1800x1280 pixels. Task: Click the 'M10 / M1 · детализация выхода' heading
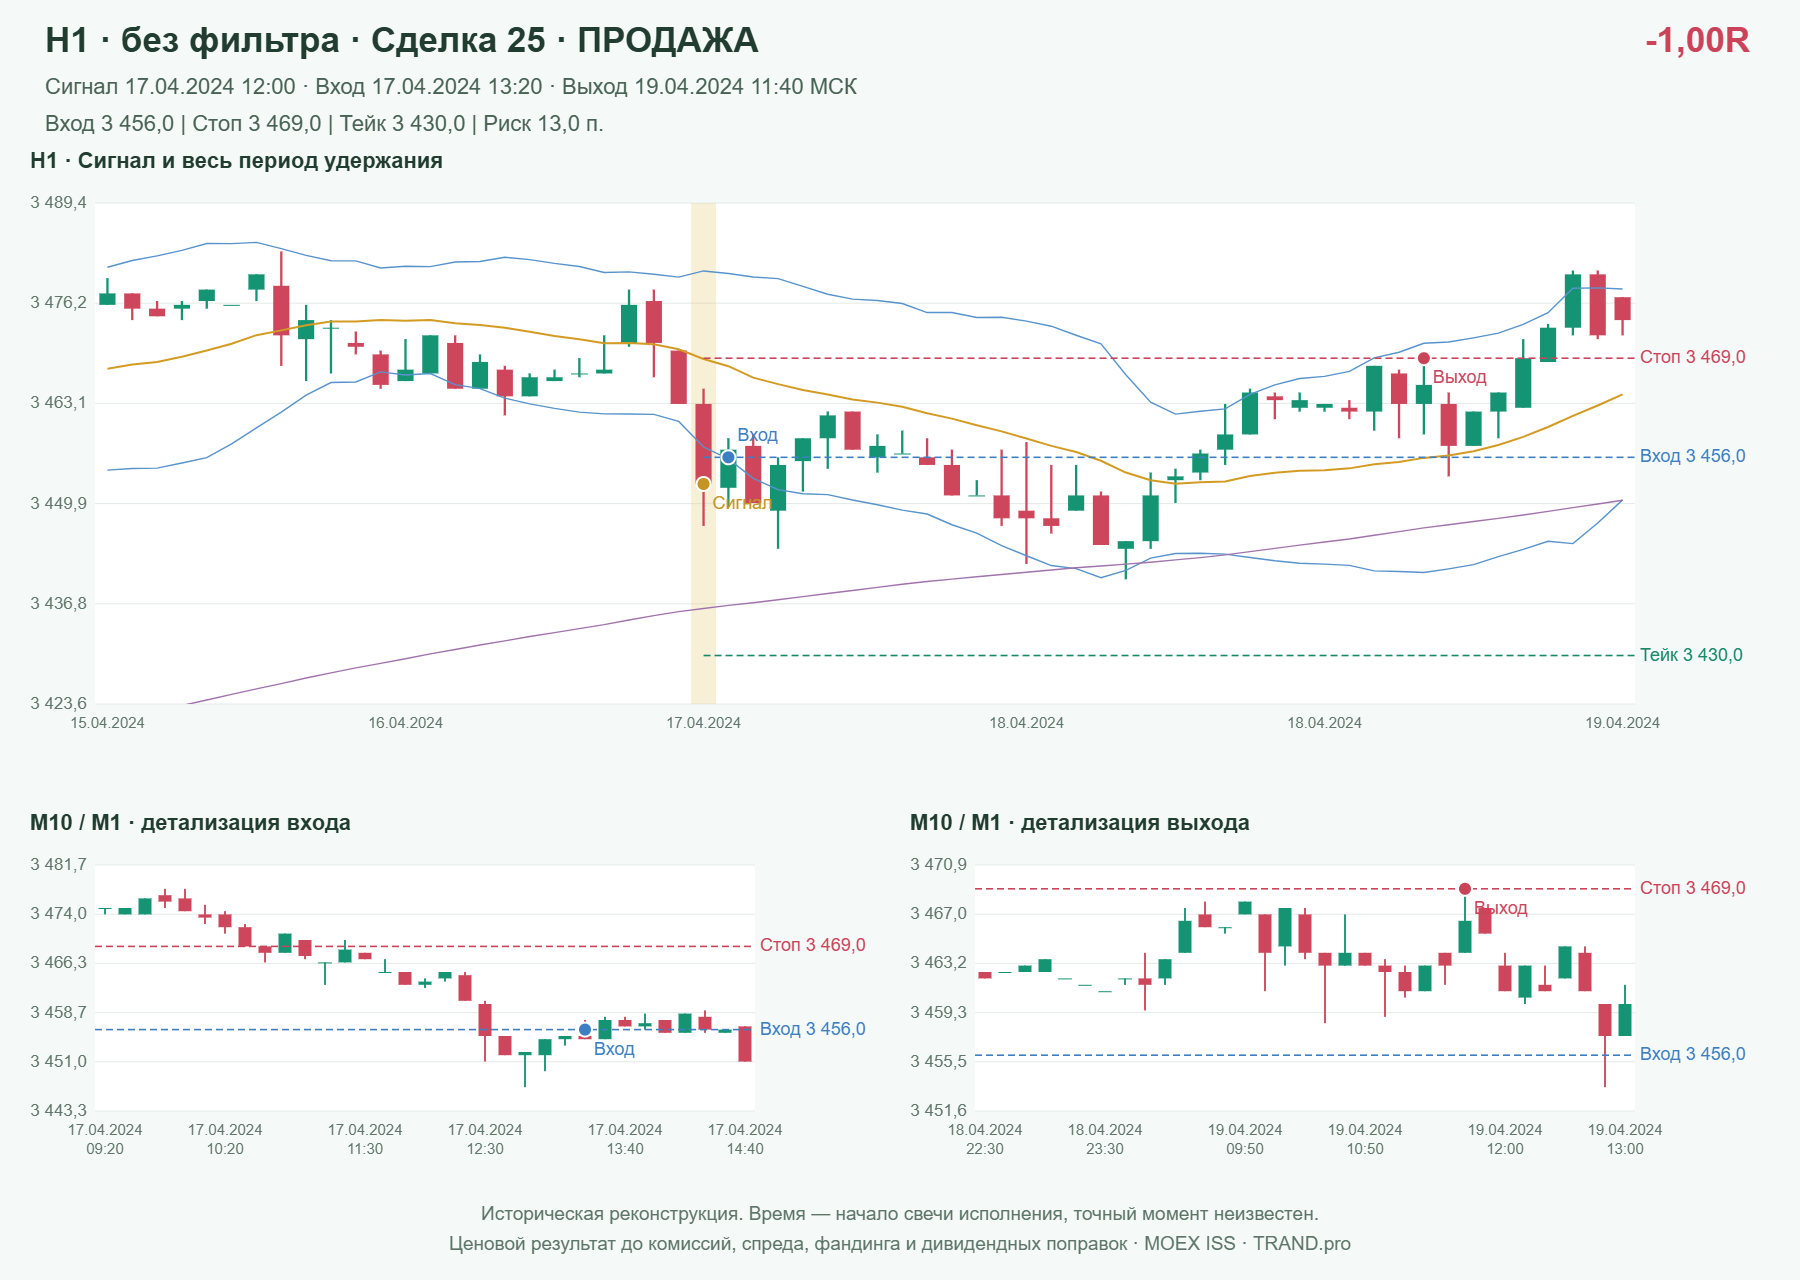tap(1080, 823)
